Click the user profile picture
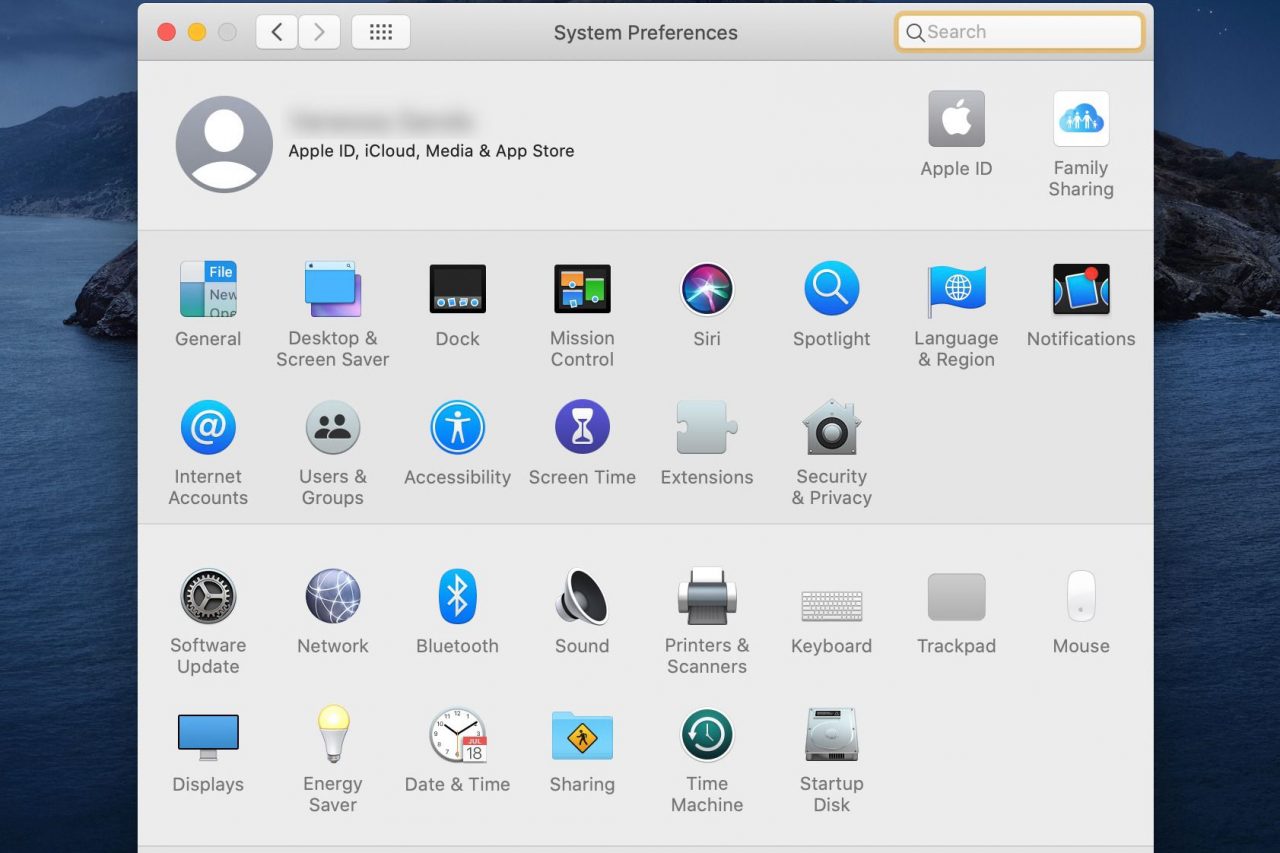This screenshot has height=853, width=1280. [224, 143]
